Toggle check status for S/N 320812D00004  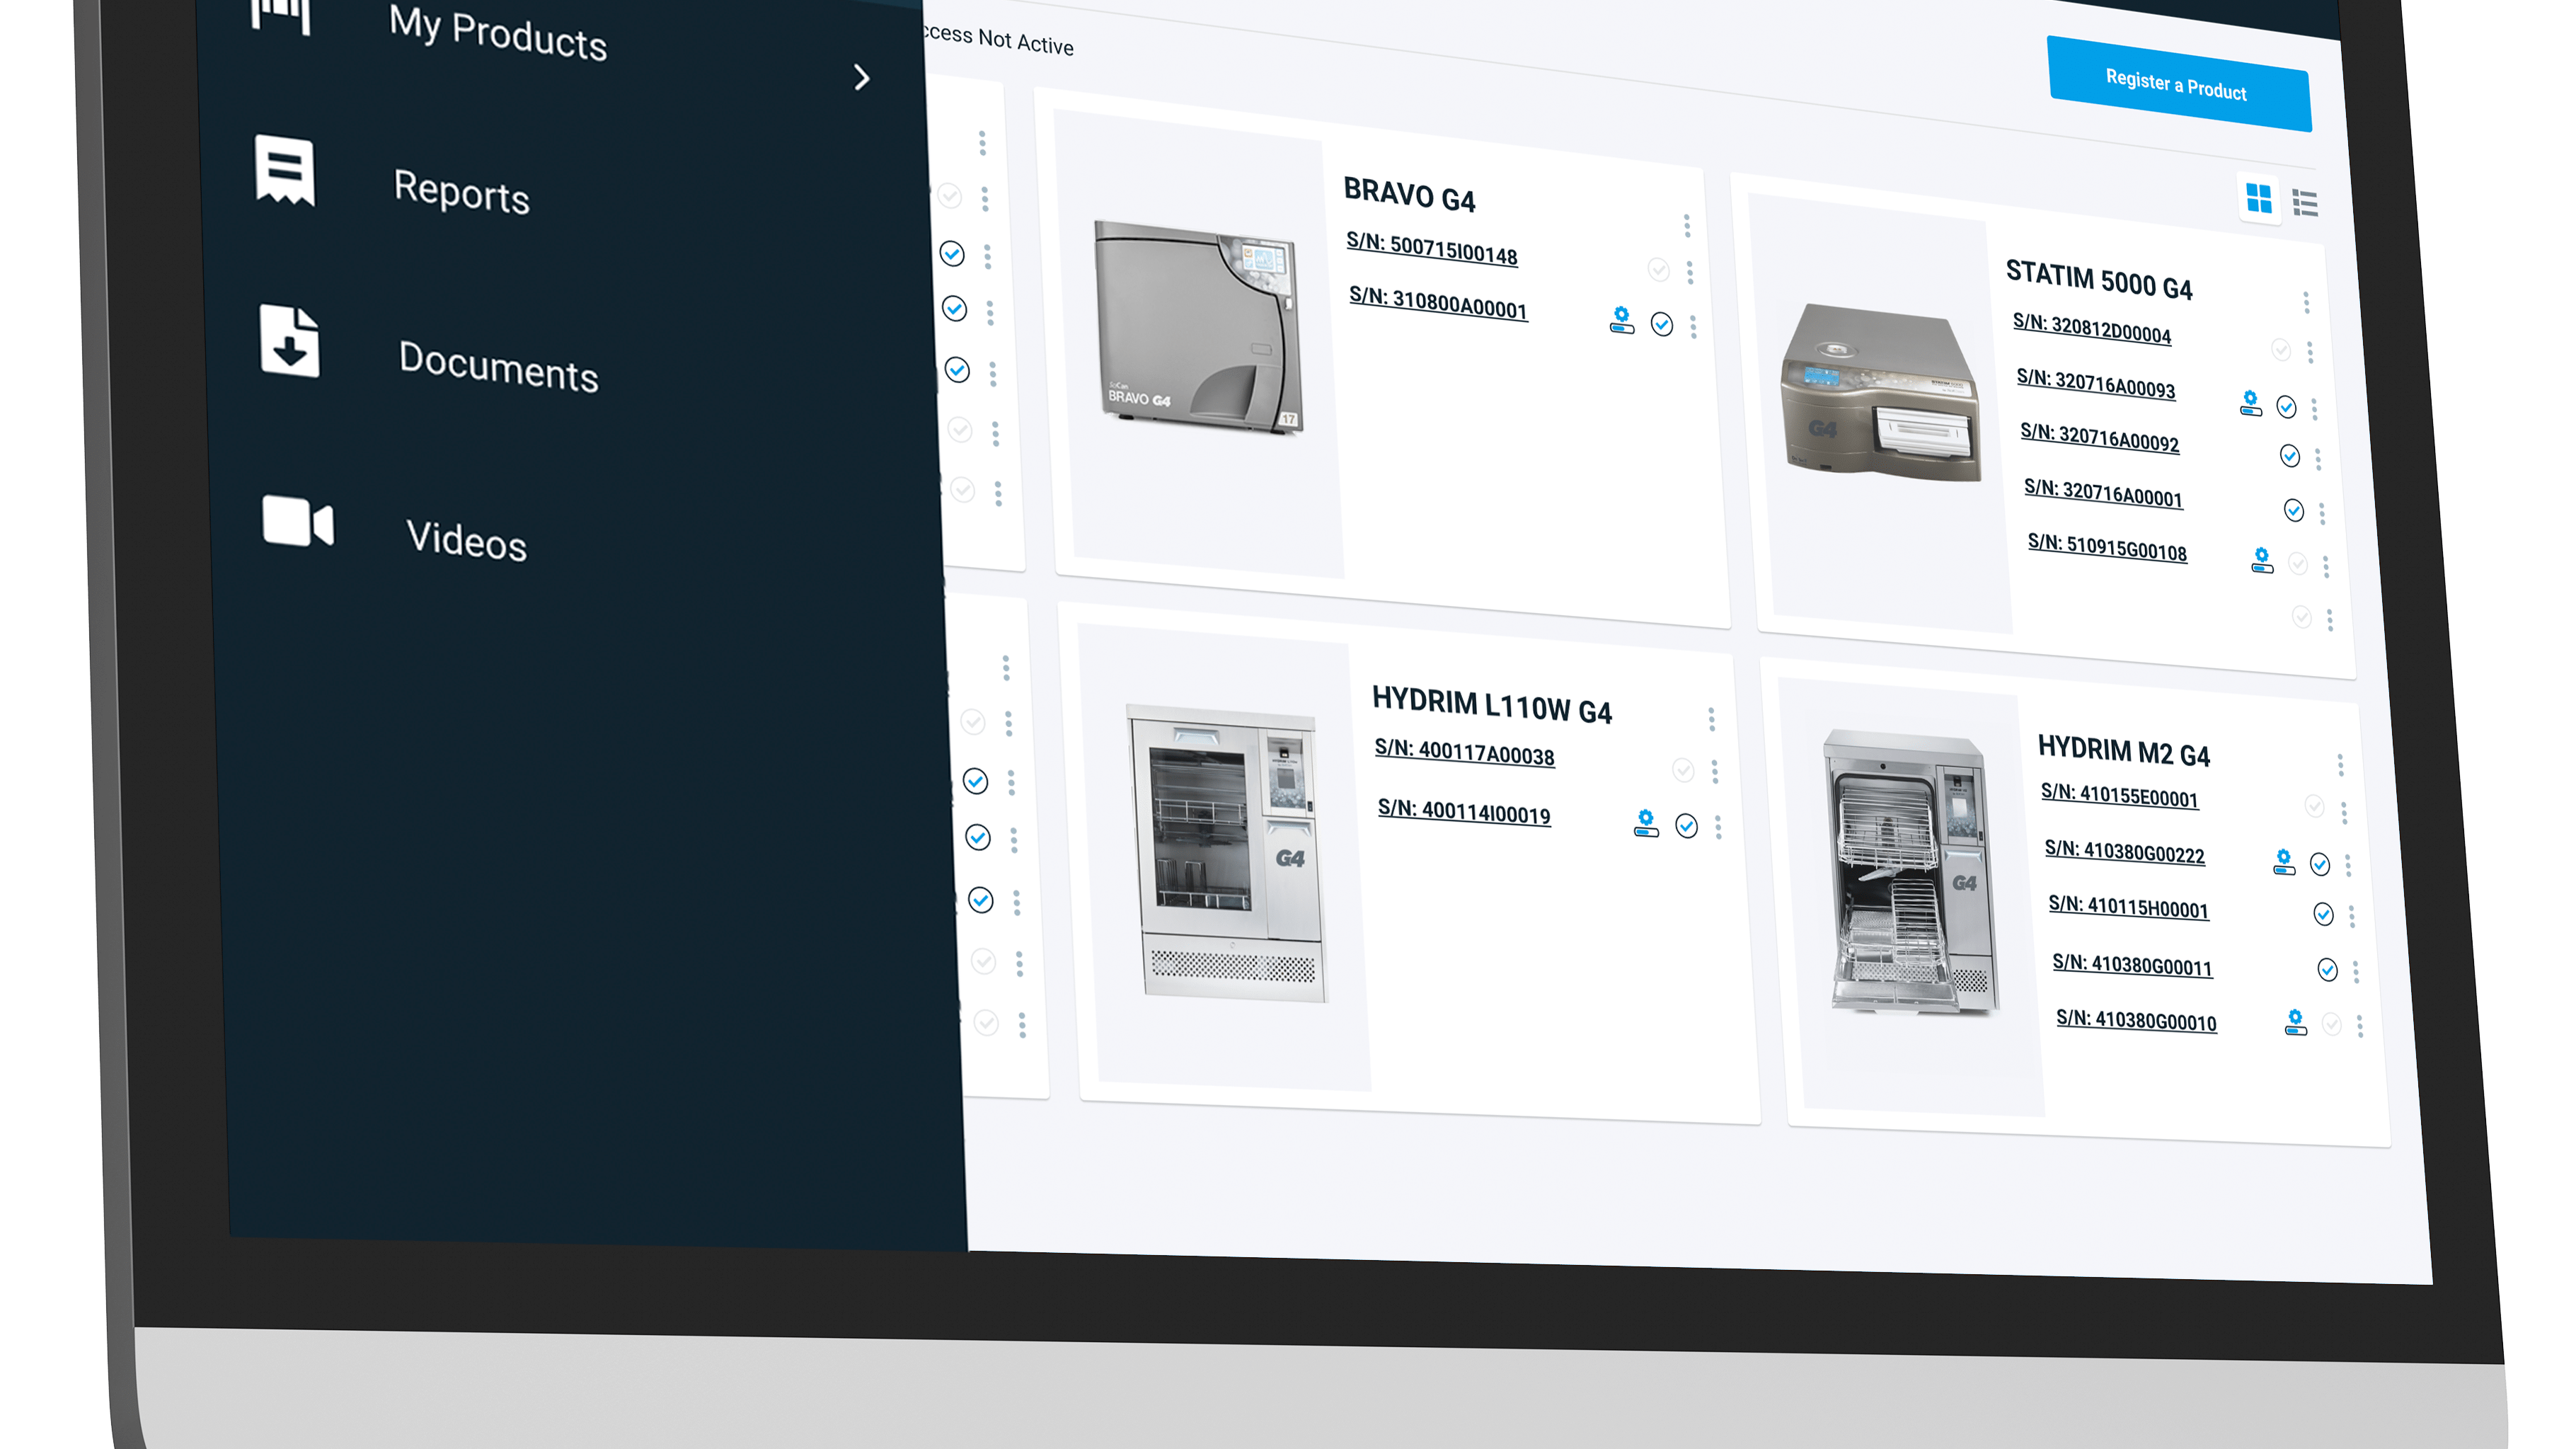(2281, 349)
